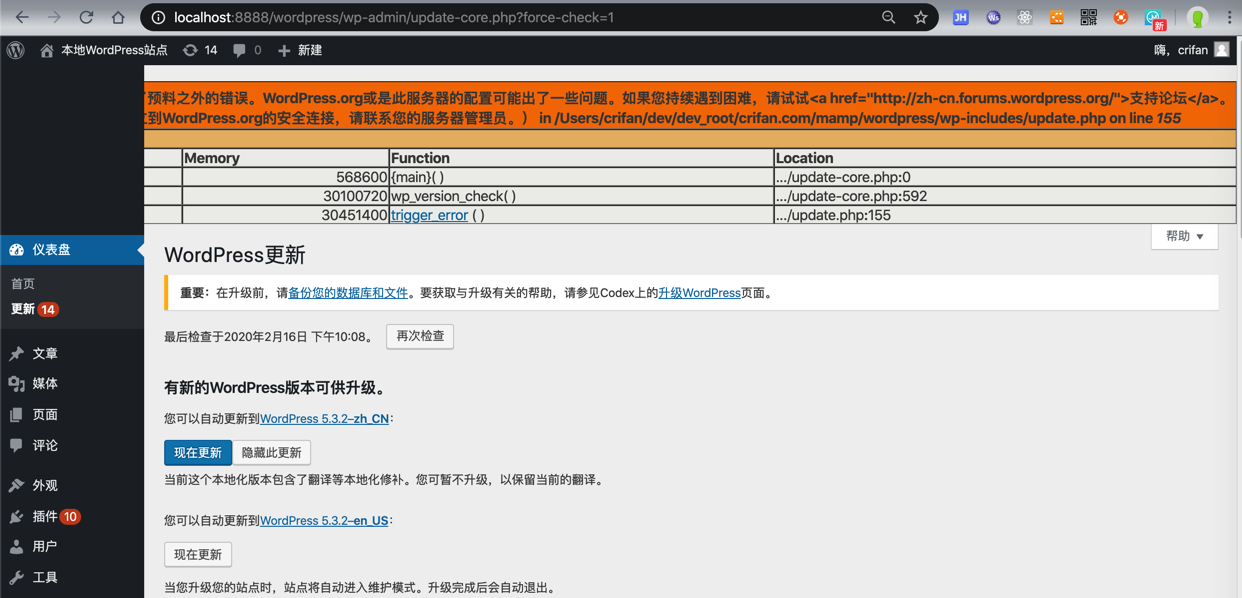Screen dimensions: 1242x598
Task: Open 备份您的数据库和文件 link
Action: (x=348, y=293)
